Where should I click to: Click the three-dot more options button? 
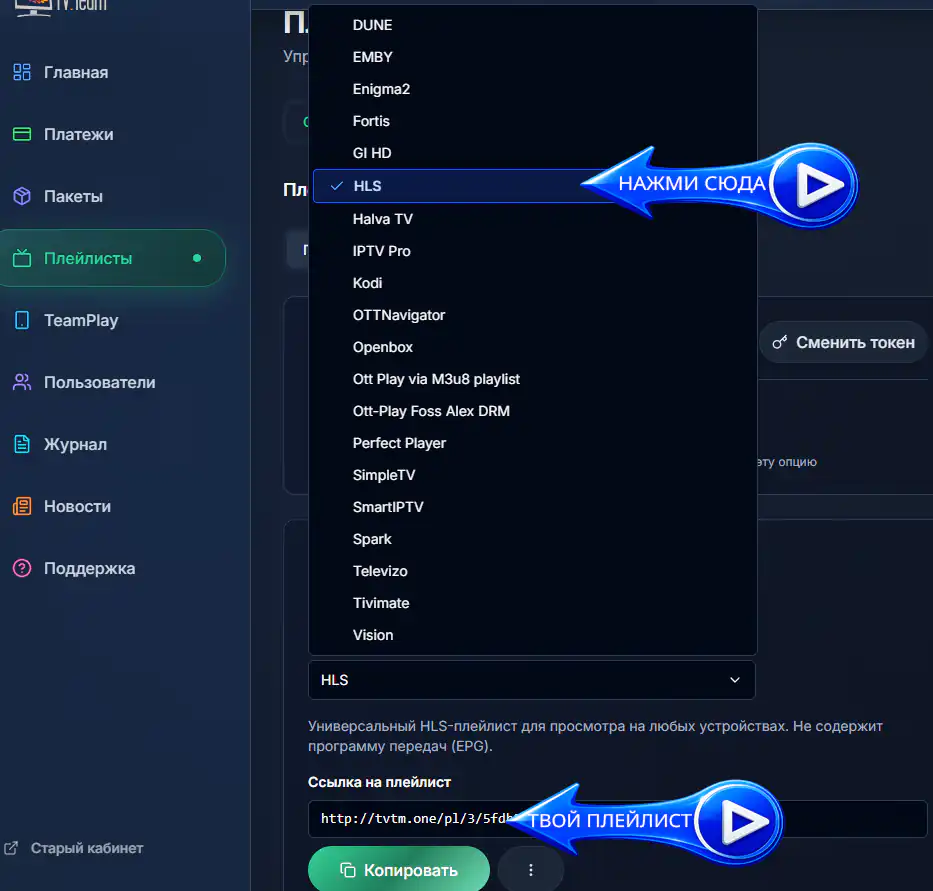click(x=531, y=870)
